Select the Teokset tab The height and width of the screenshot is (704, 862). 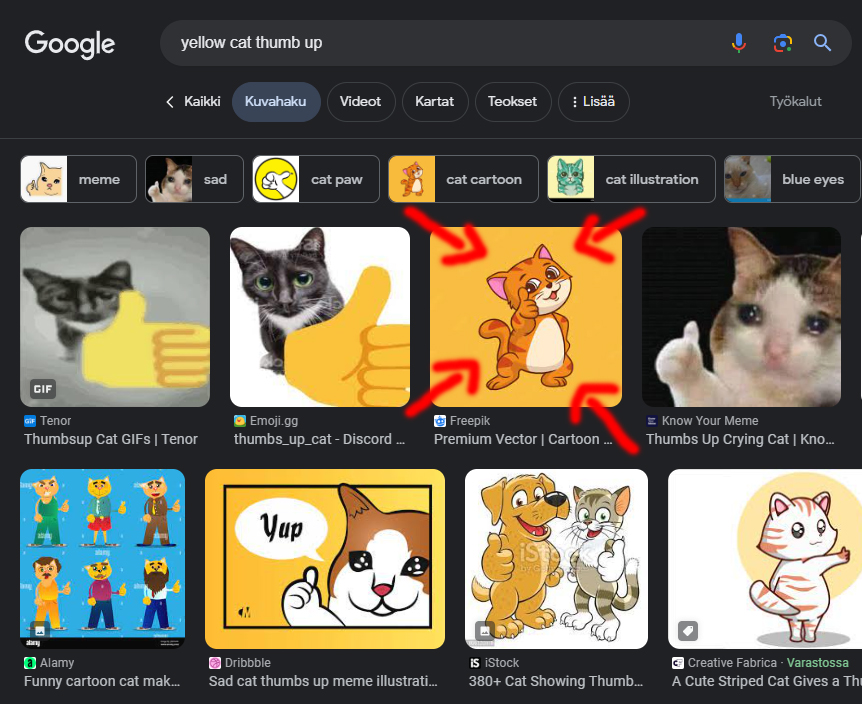(x=512, y=102)
